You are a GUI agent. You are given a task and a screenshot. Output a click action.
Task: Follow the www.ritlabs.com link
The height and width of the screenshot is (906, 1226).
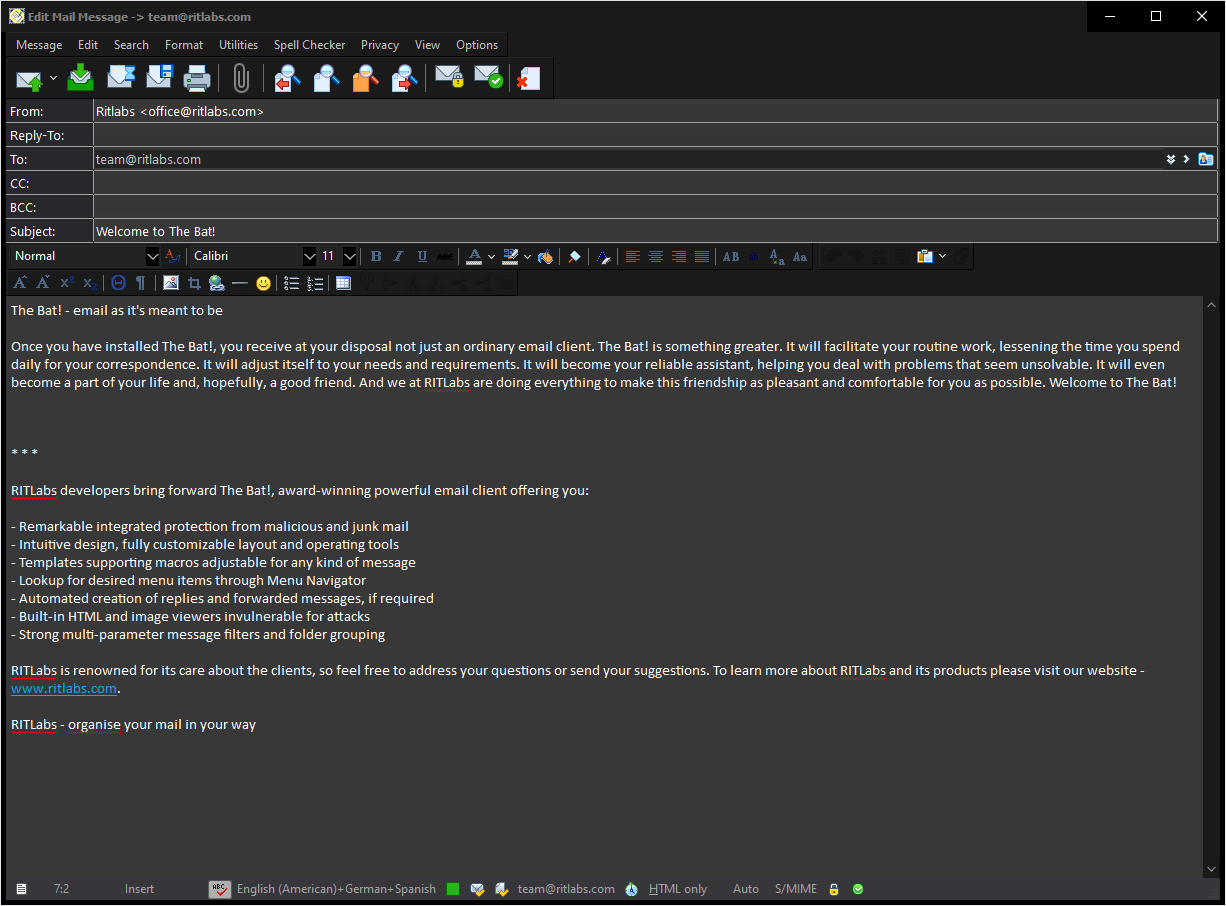tap(64, 689)
